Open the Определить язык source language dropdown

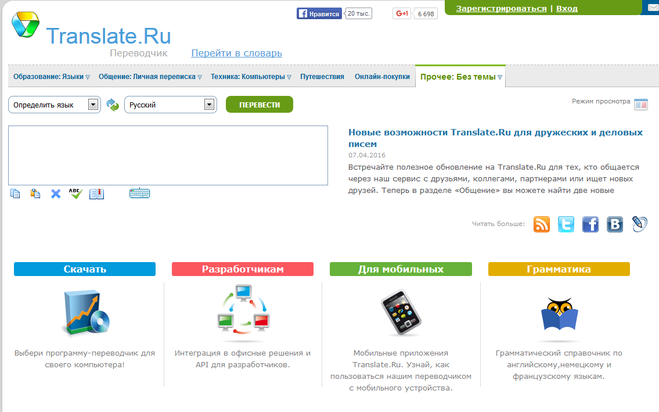(54, 104)
